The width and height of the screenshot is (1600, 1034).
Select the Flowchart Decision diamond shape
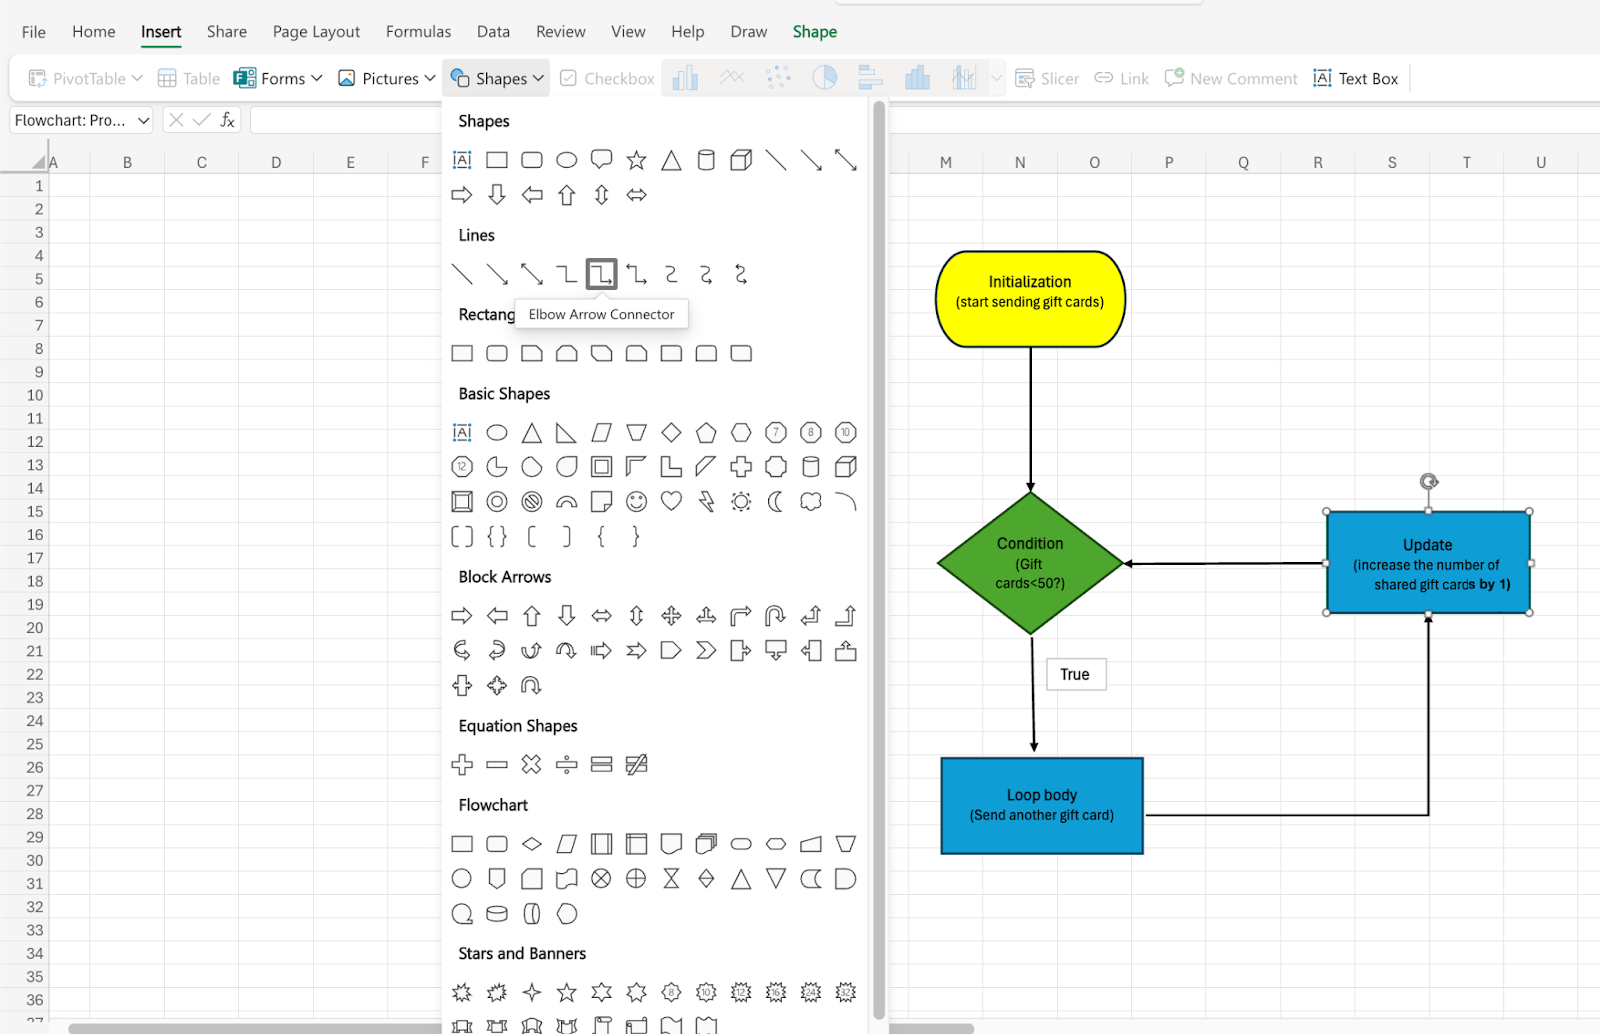pyautogui.click(x=532, y=844)
